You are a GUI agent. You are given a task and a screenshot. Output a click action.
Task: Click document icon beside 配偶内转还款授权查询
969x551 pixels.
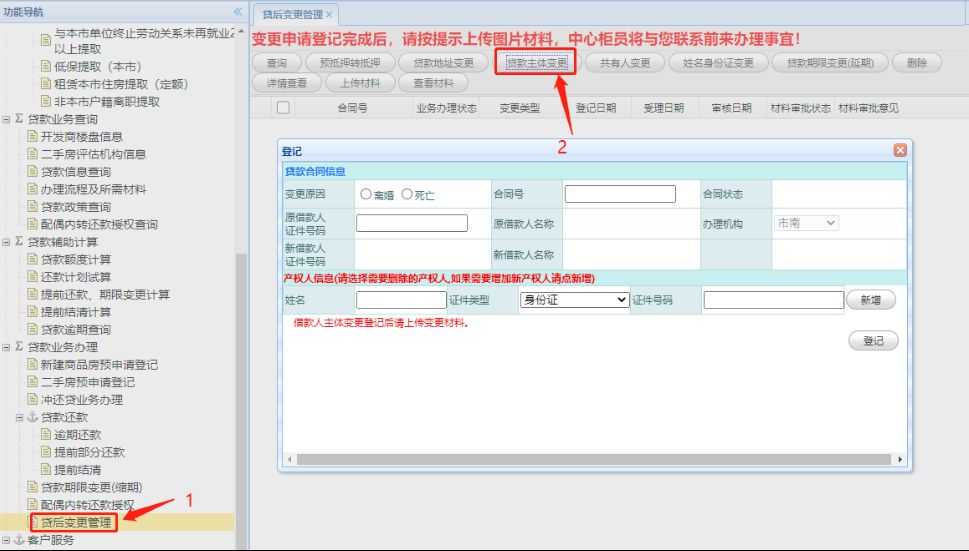coord(33,224)
